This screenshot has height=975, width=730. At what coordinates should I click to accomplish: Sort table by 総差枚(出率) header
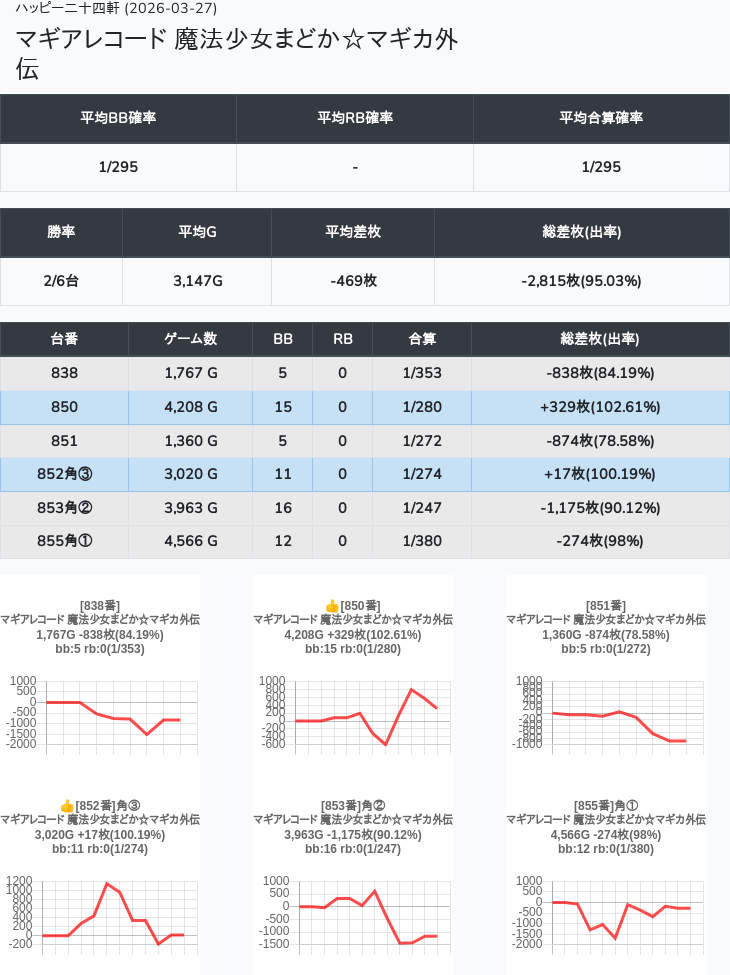[x=600, y=339]
